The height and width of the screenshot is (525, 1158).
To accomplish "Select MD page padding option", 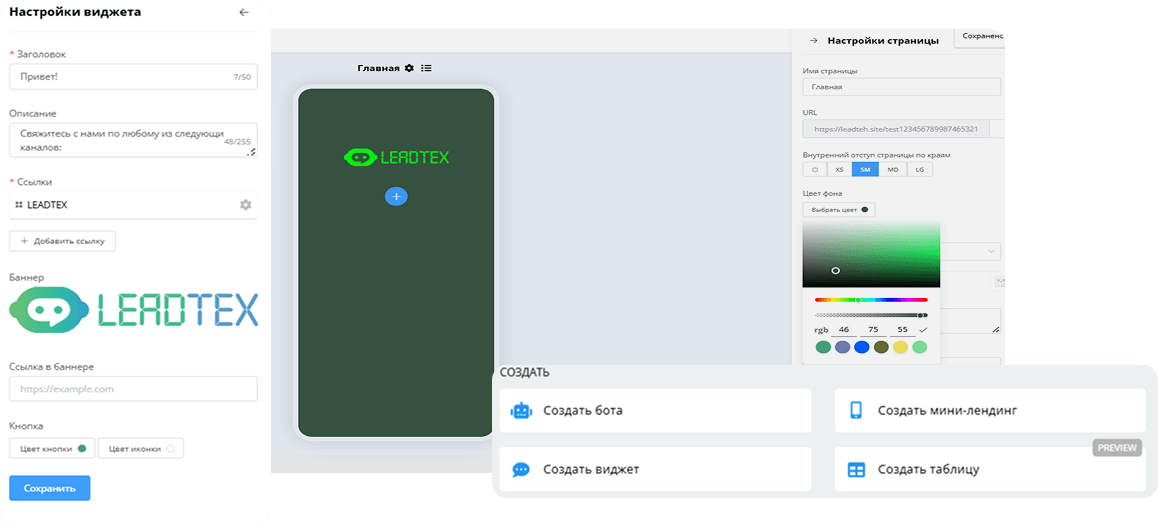I will tap(892, 170).
